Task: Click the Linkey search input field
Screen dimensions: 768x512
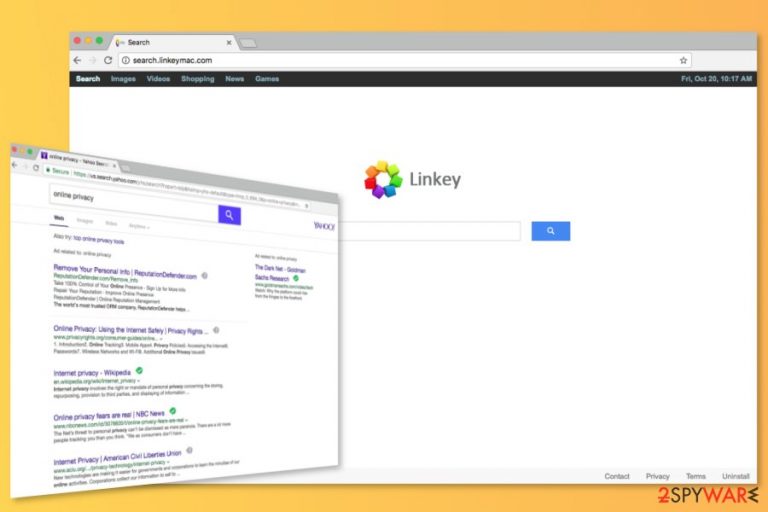Action: pyautogui.click(x=430, y=231)
